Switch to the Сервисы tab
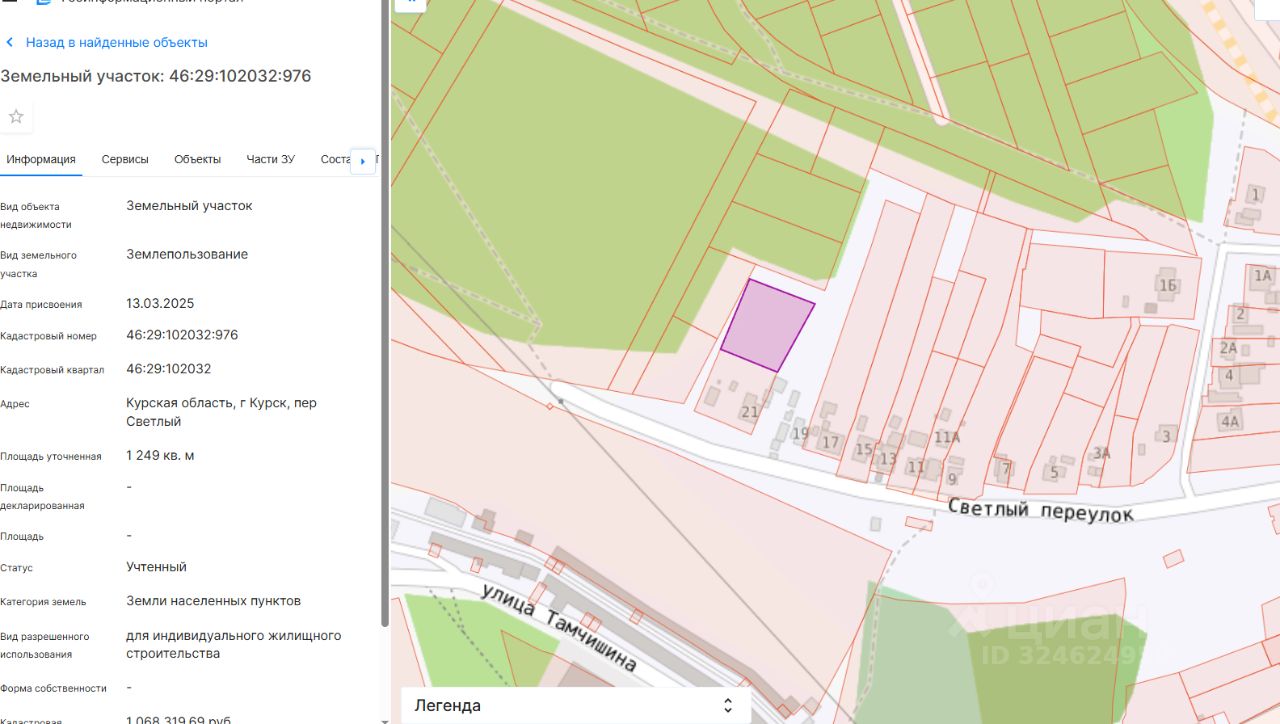 (x=125, y=160)
